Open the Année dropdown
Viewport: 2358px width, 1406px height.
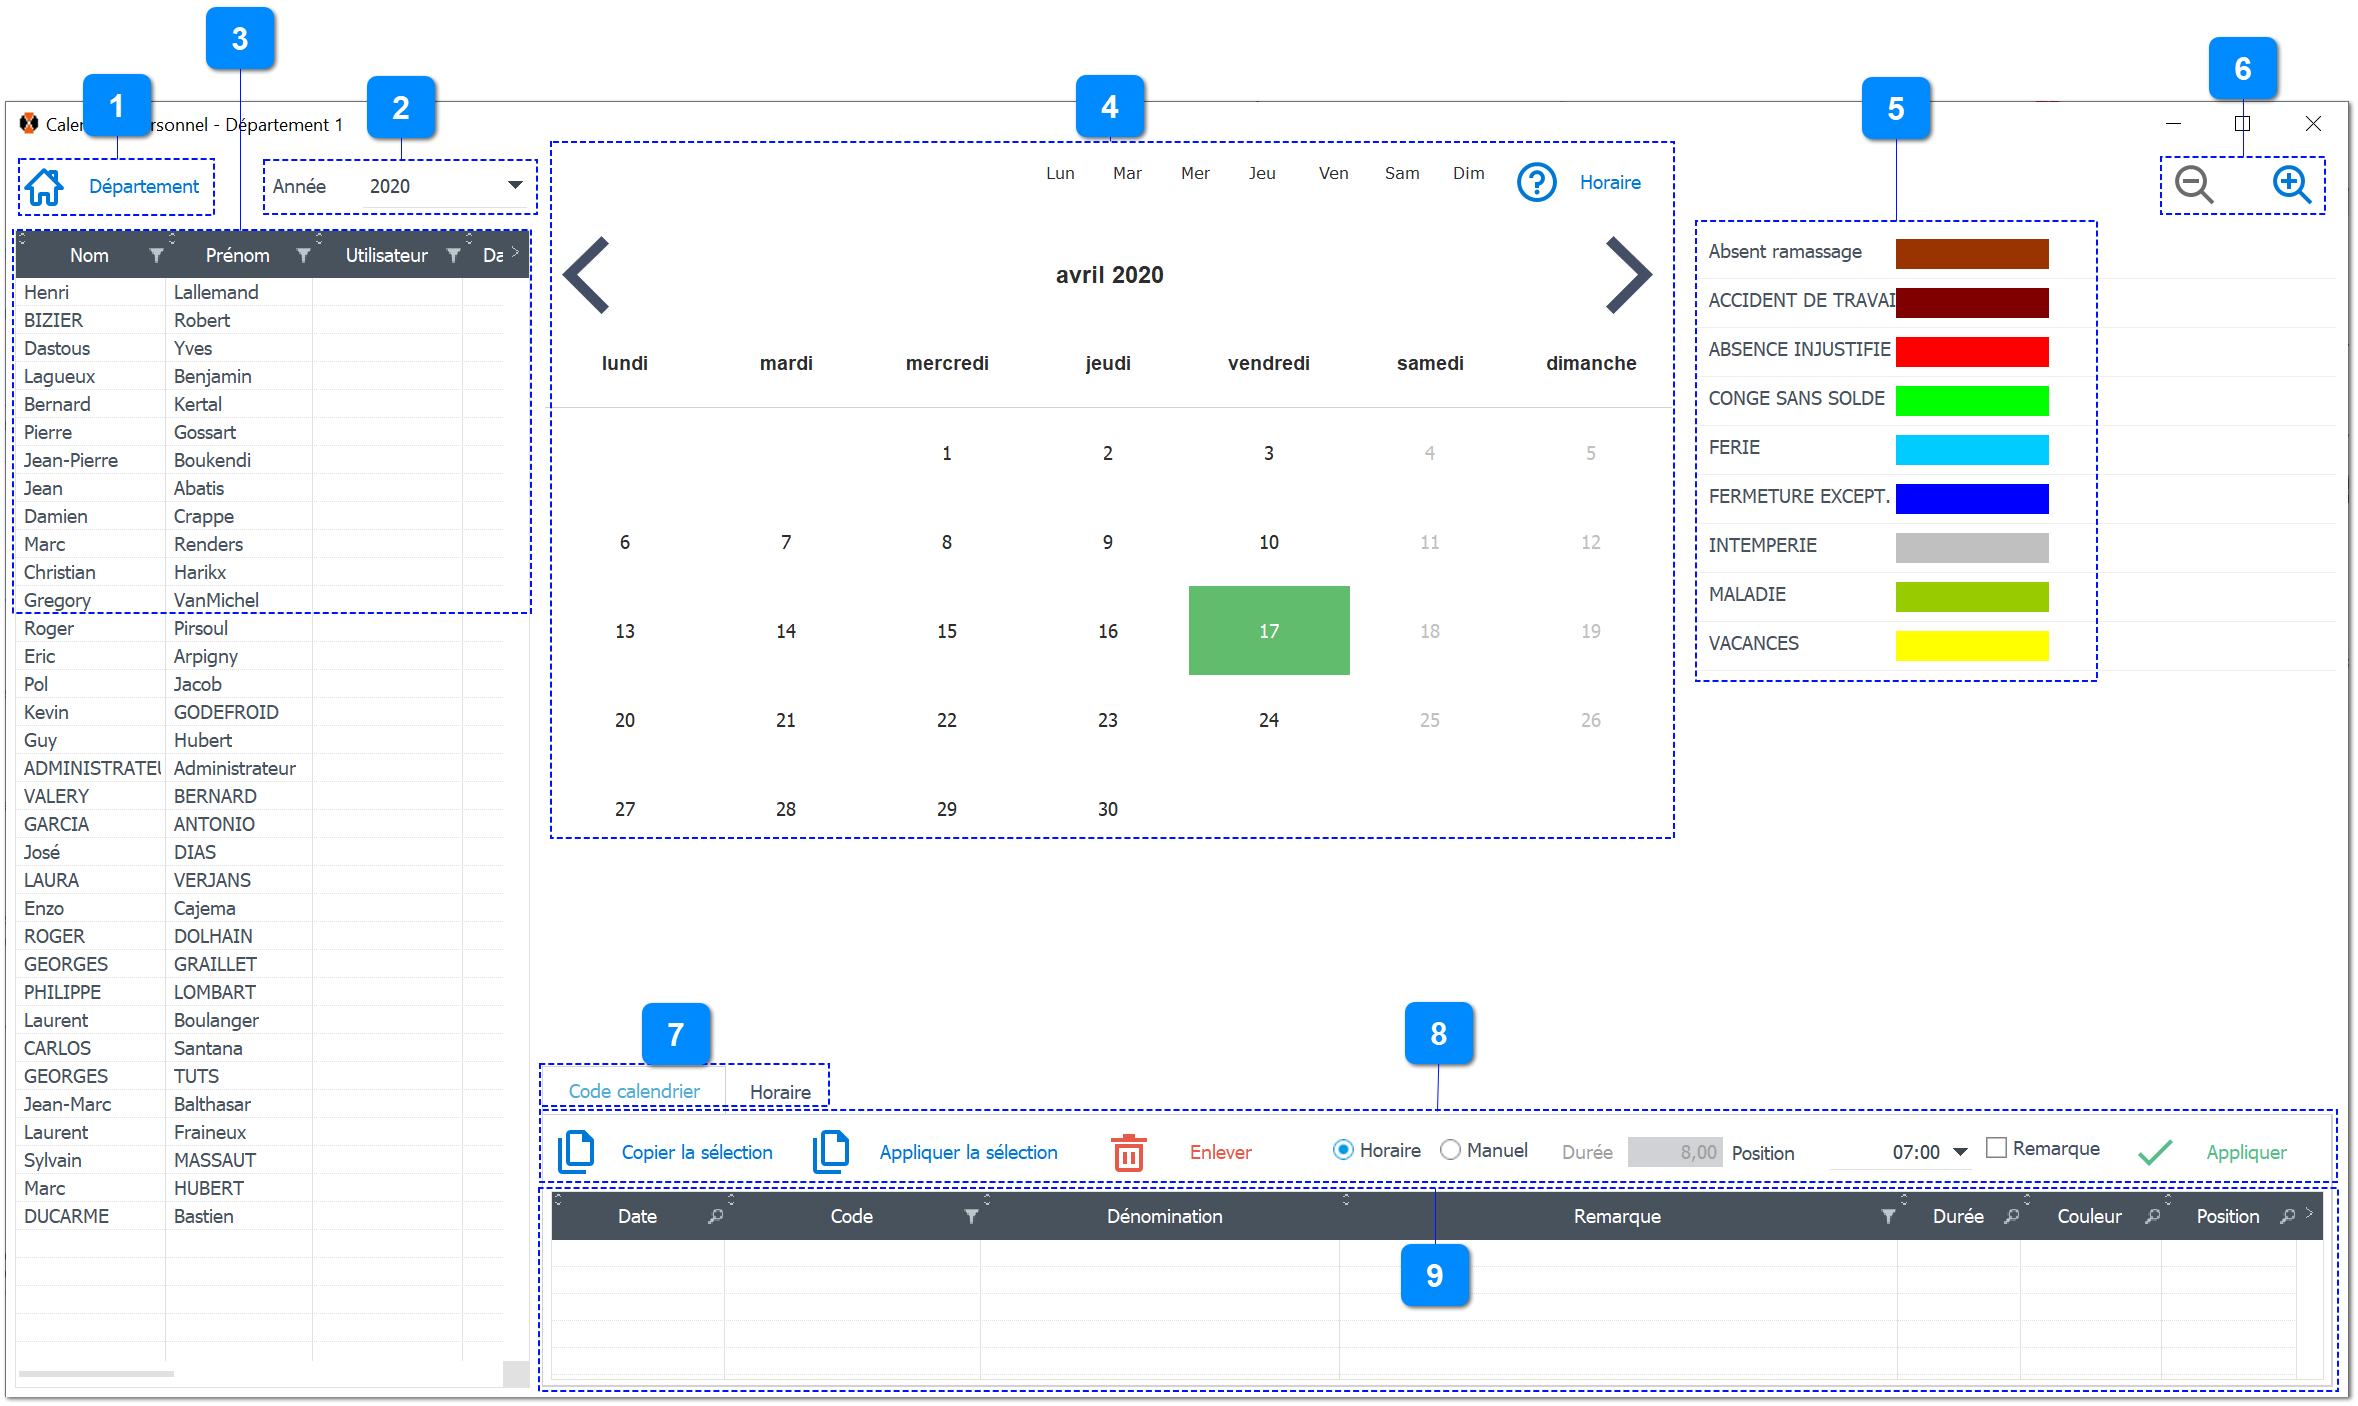pos(515,185)
